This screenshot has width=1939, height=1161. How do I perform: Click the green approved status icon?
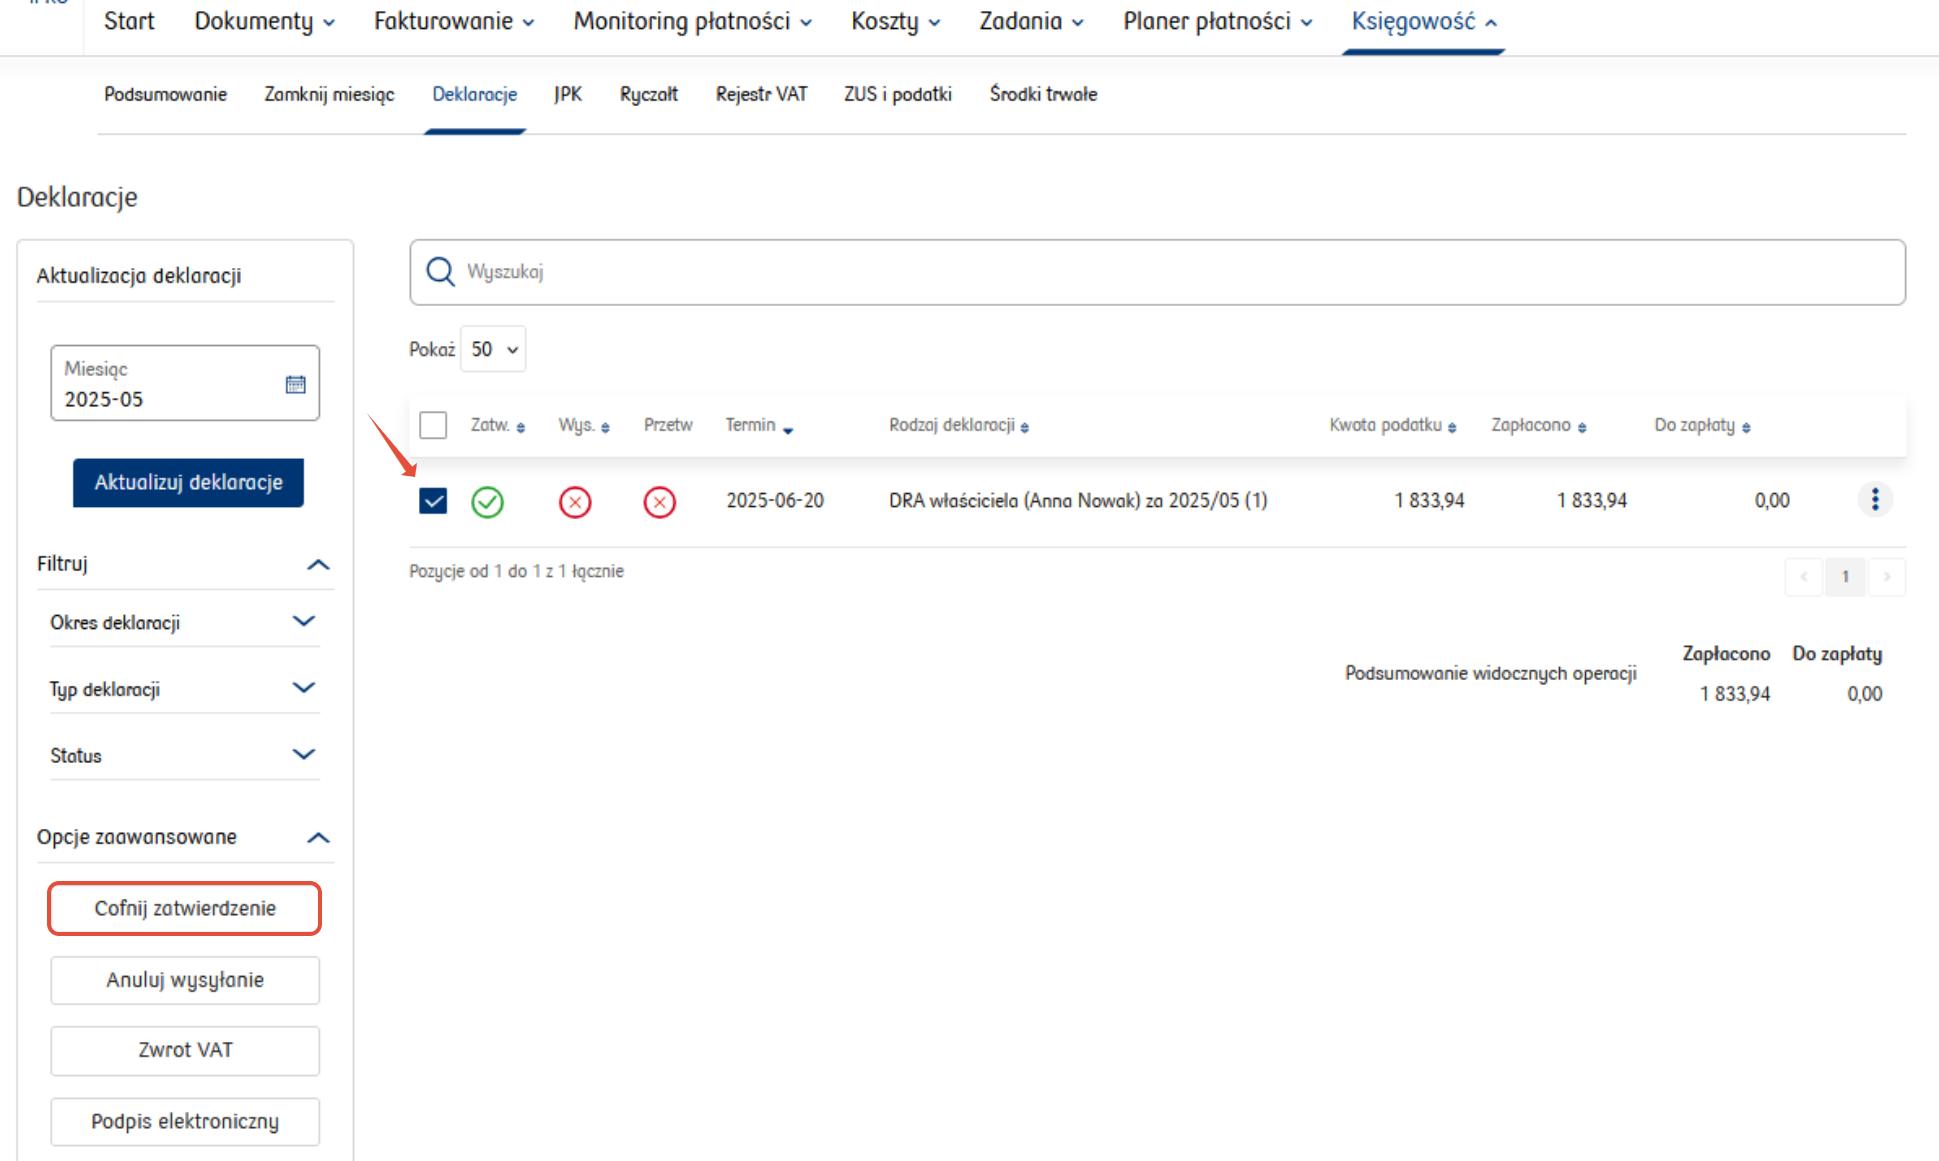point(488,501)
